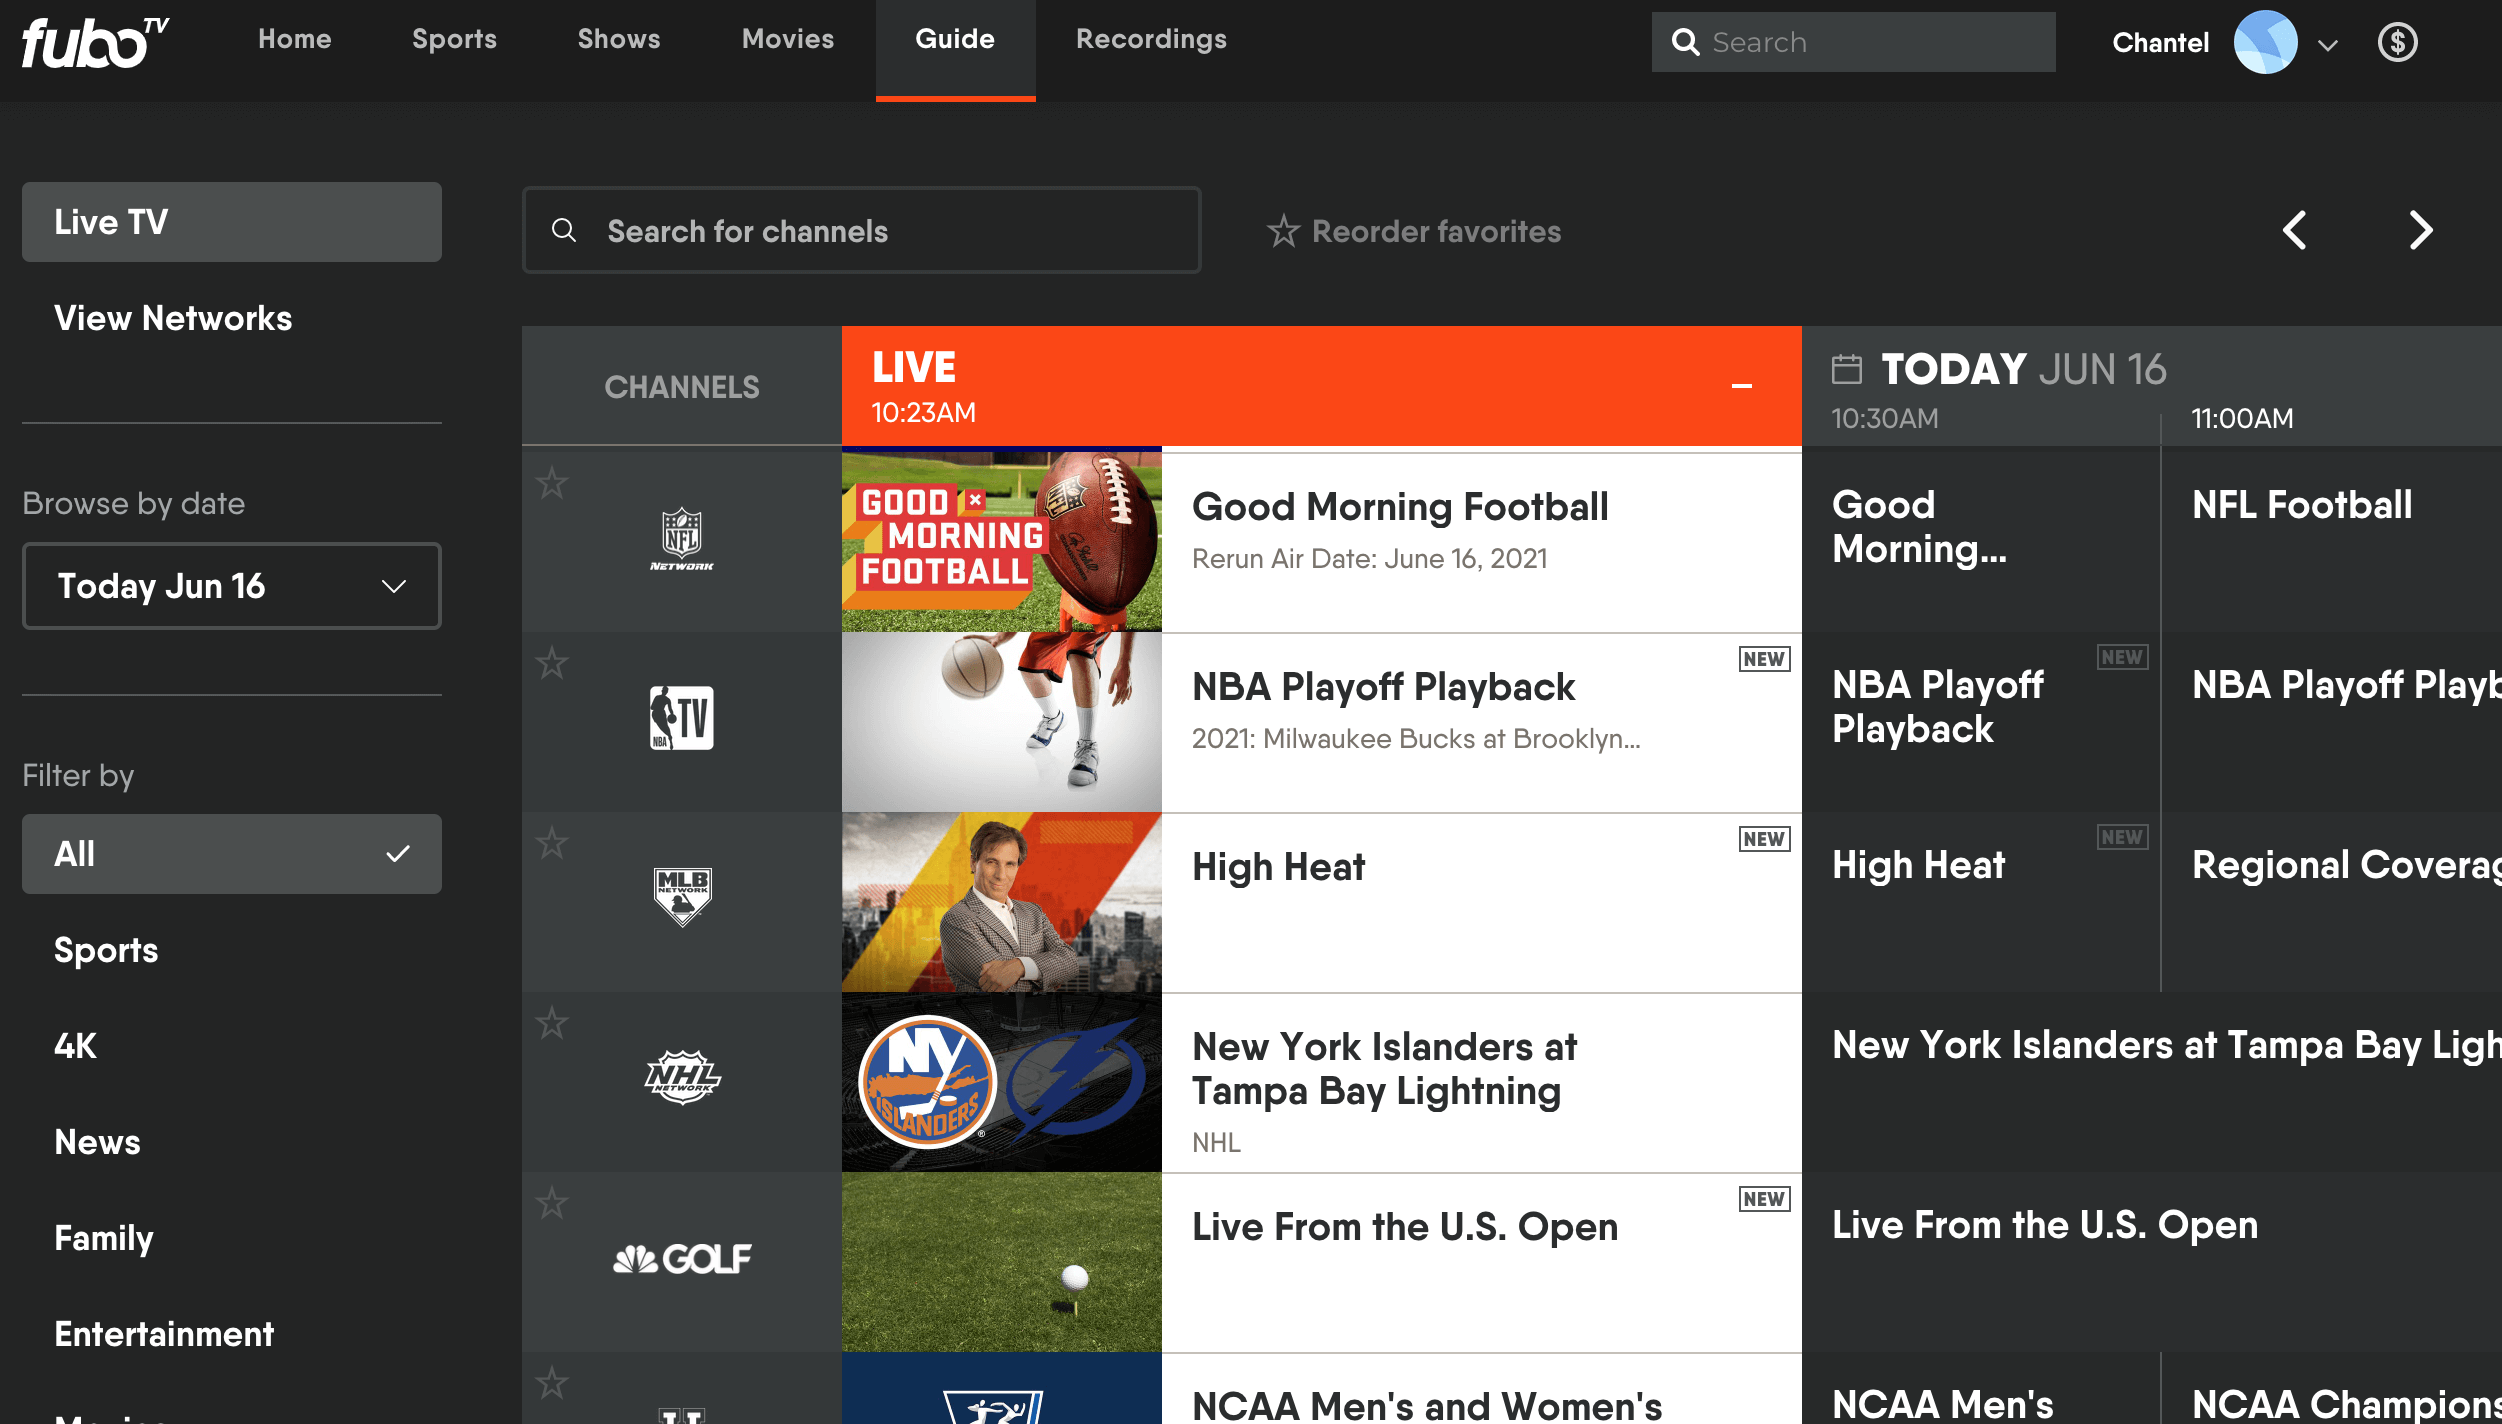
Task: Favorite the MLB Network channel star
Action: (552, 843)
